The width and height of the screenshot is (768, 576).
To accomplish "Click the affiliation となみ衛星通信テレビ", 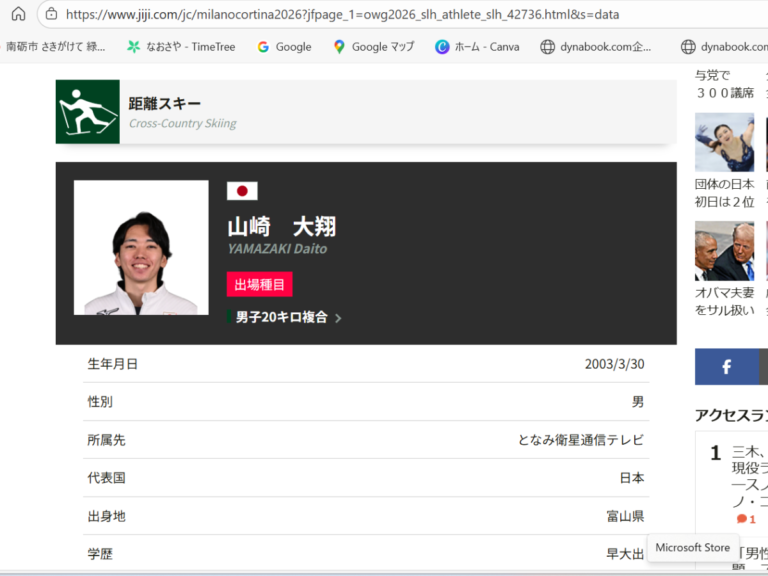I will [x=581, y=440].
